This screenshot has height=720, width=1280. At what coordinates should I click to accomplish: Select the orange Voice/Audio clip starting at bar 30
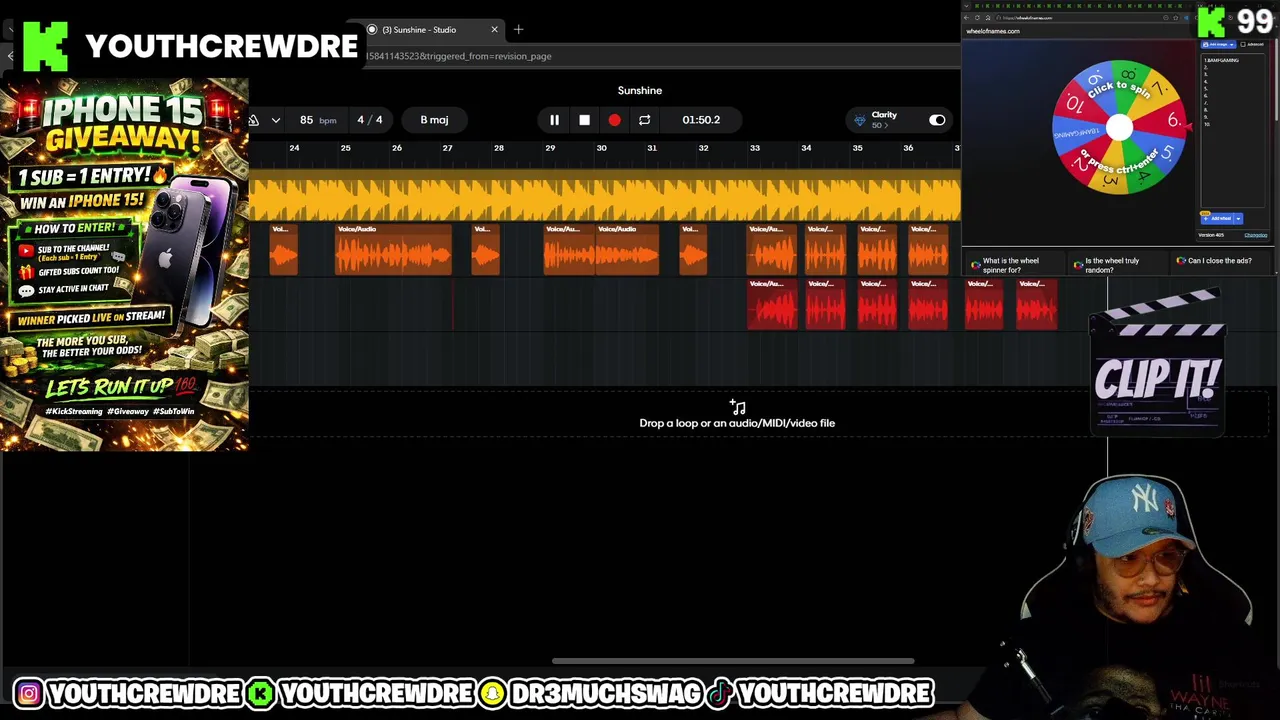pyautogui.click(x=629, y=249)
